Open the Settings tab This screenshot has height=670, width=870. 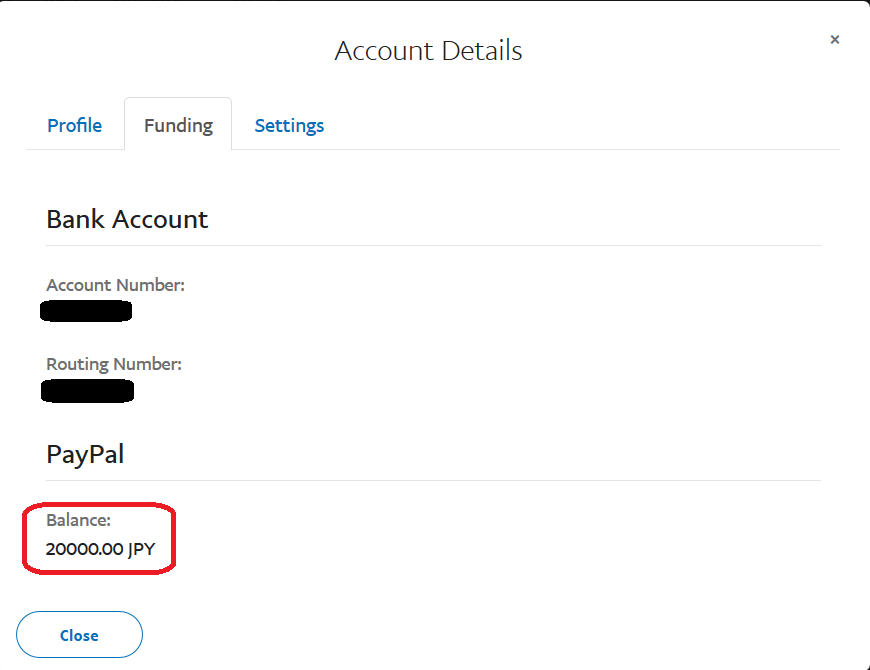coord(289,125)
